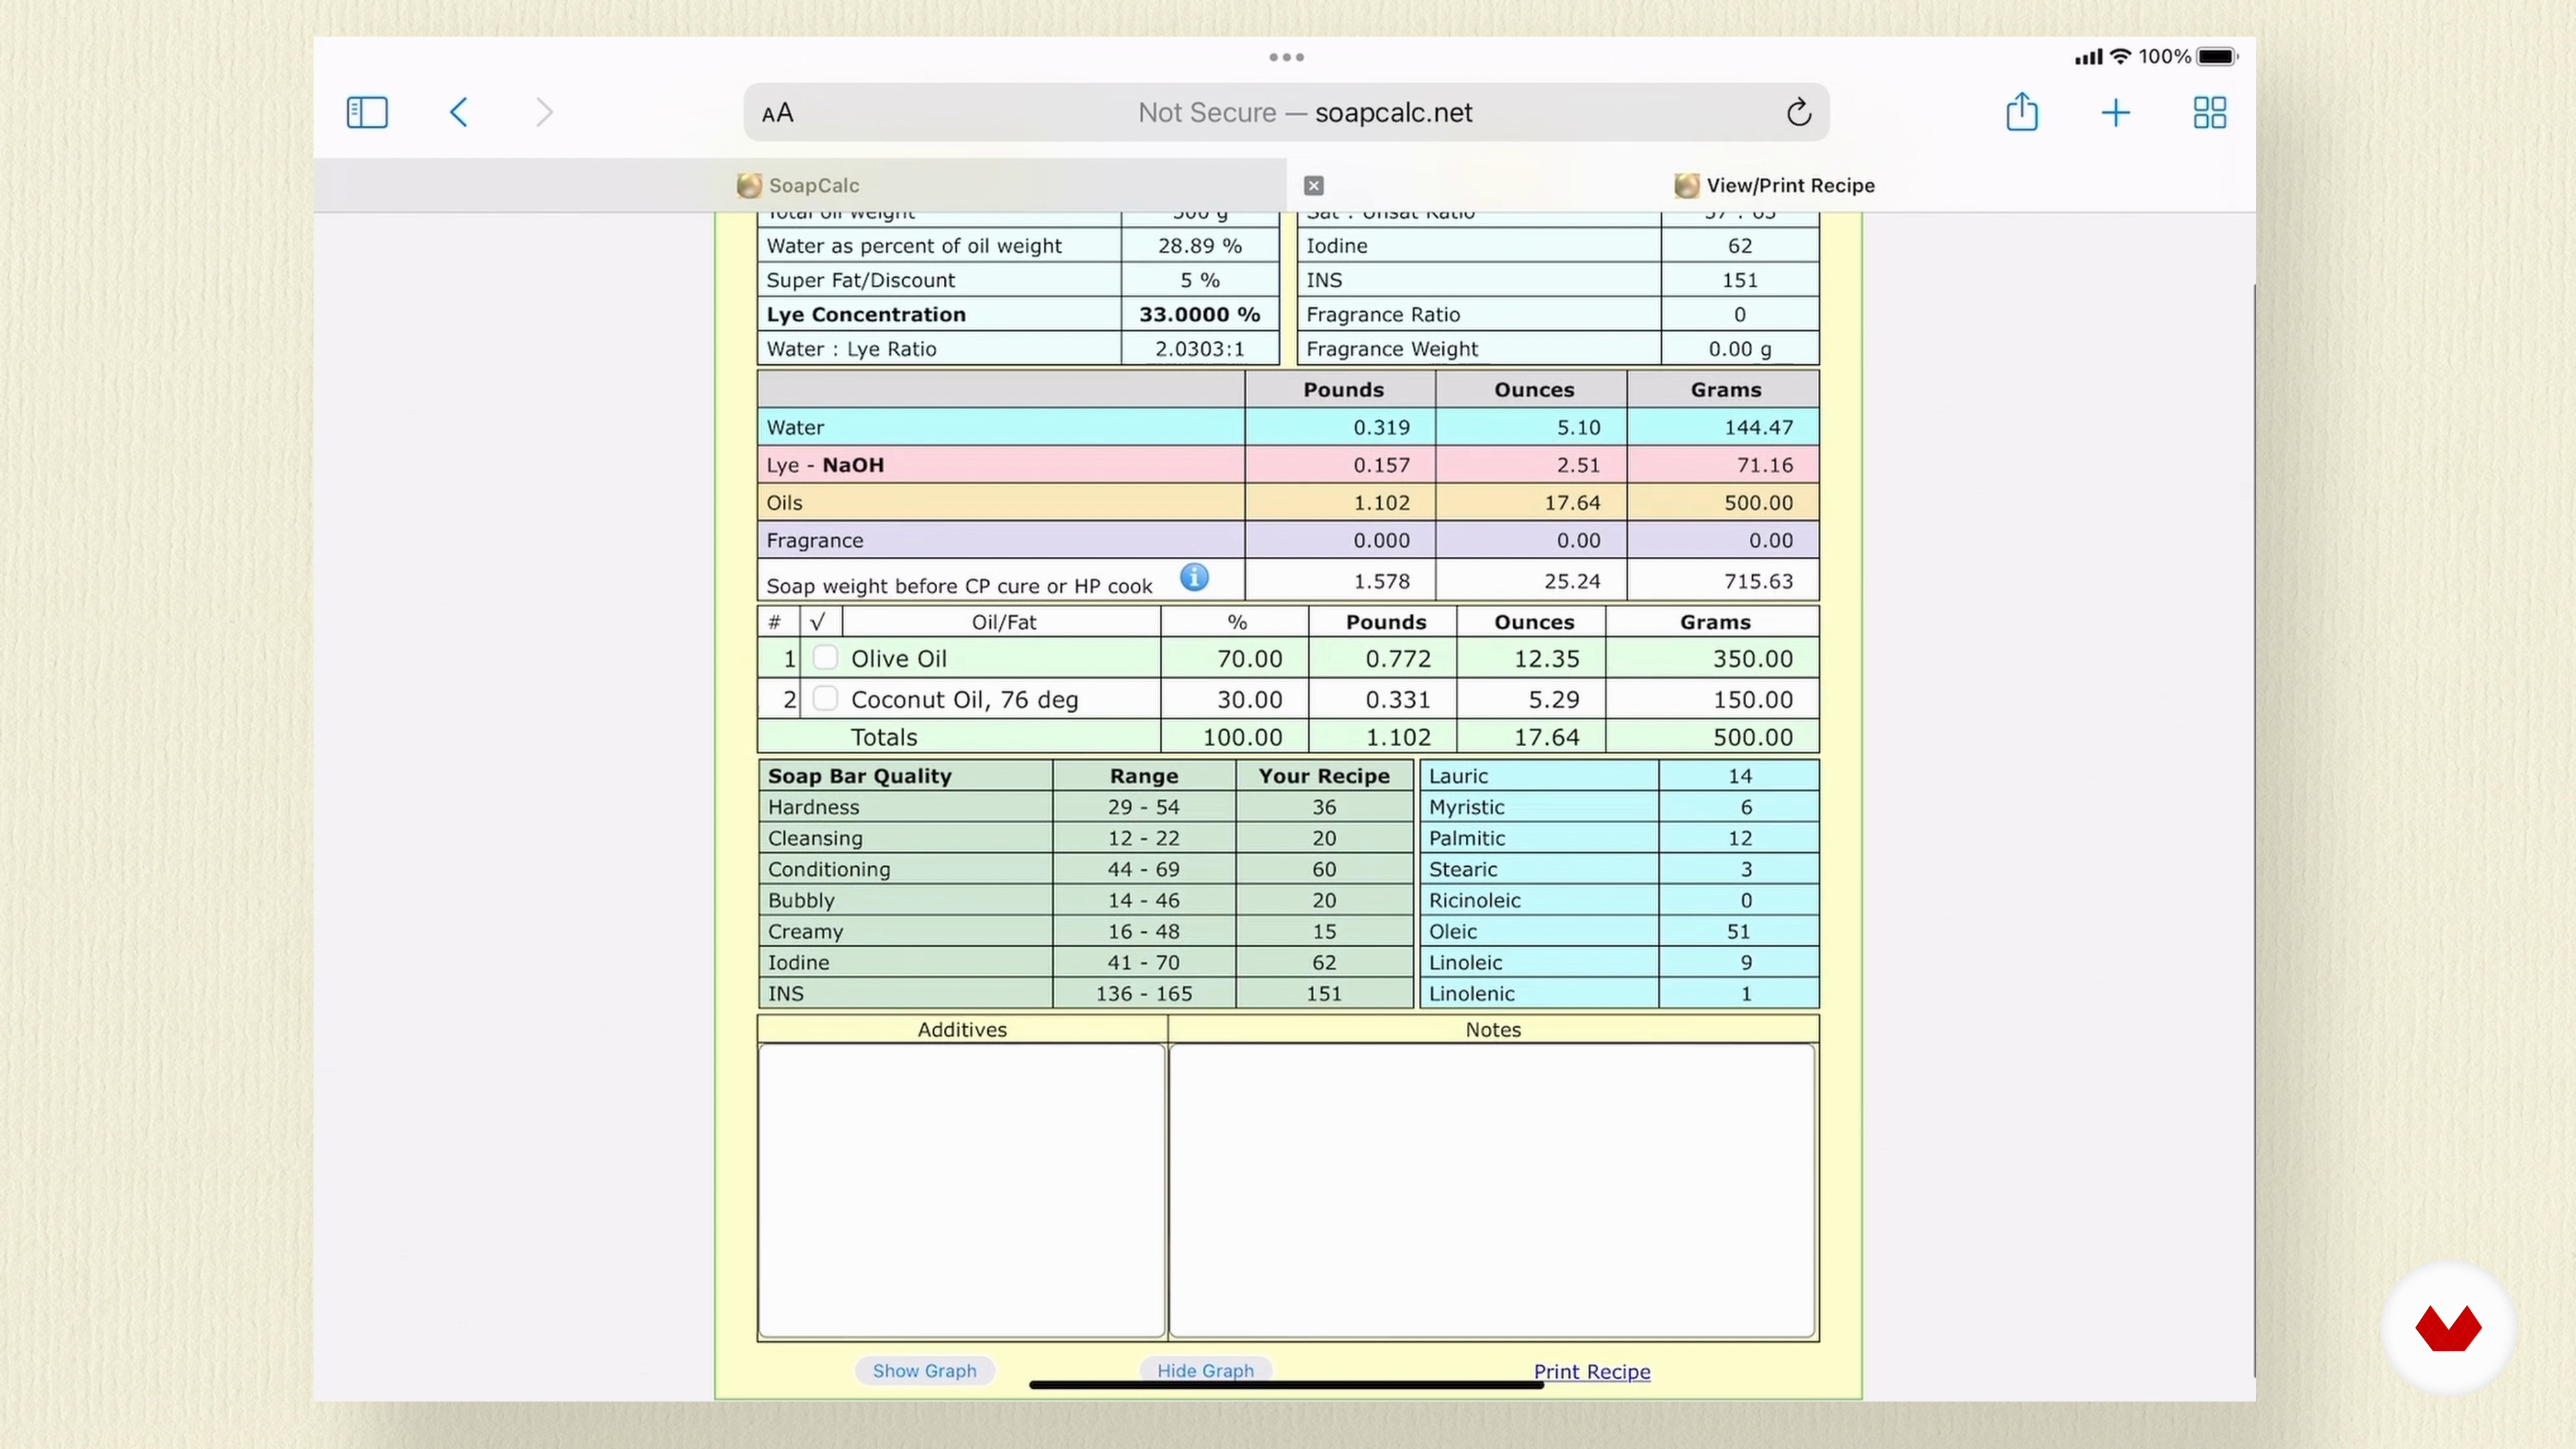Click the Linolenic fatty acid label
This screenshot has width=2576, height=1449.
pos(1471,993)
